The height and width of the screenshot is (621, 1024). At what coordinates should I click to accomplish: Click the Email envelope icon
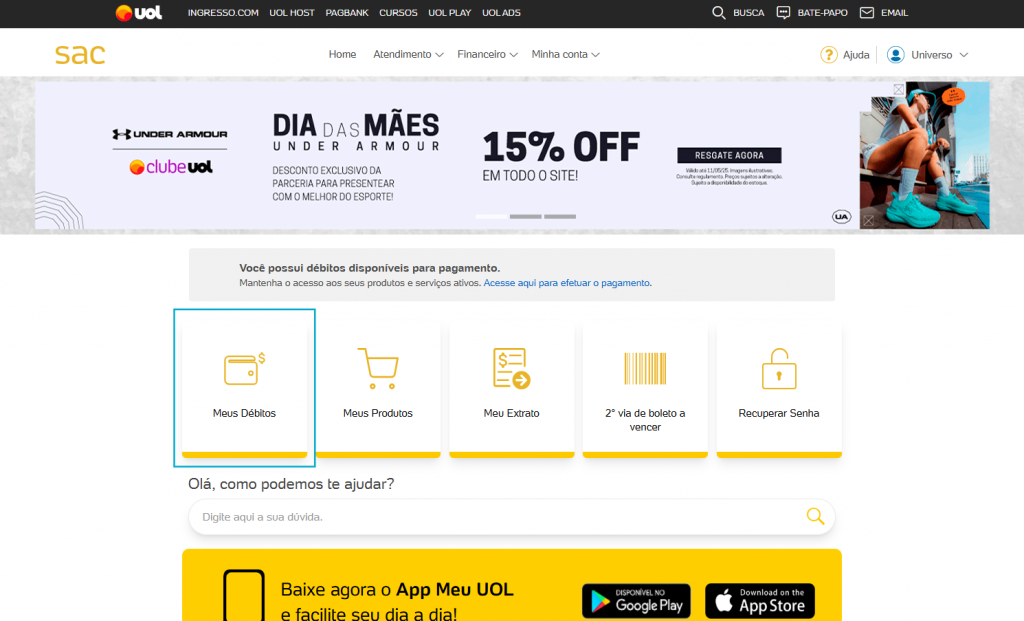(867, 13)
